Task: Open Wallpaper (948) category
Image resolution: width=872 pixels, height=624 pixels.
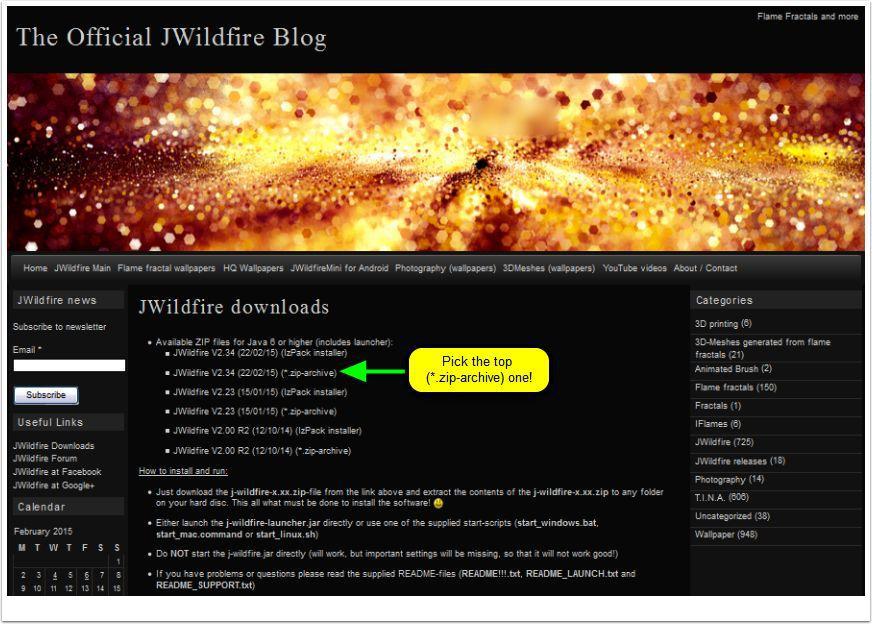Action: click(726, 534)
